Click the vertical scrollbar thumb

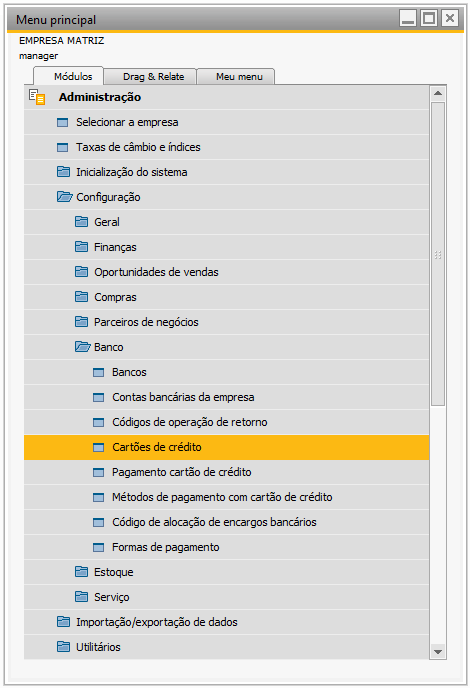(x=438, y=254)
